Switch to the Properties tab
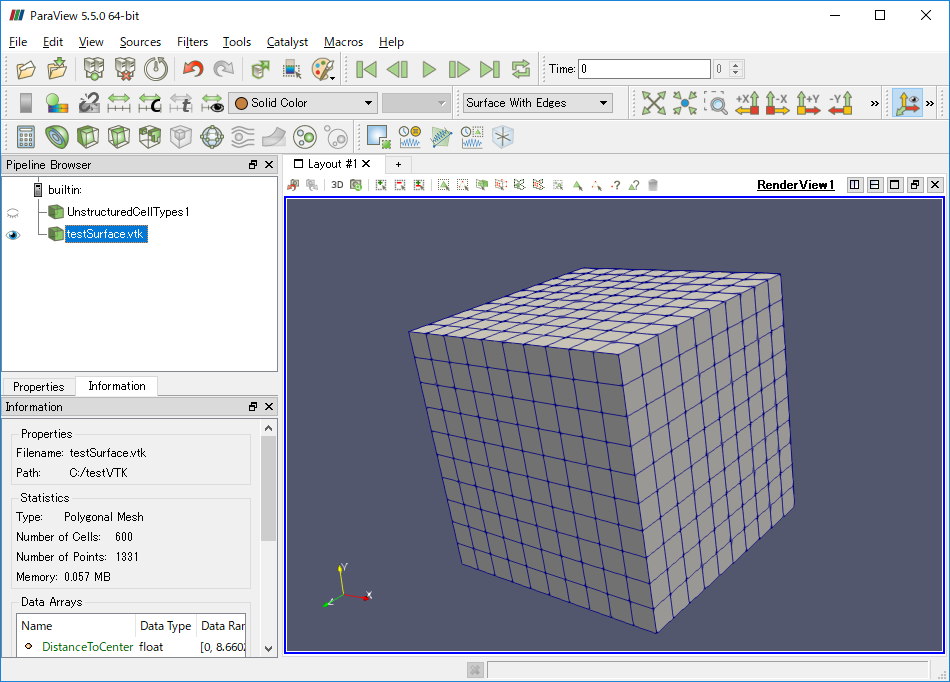Screen dimensions: 950x682 [38, 387]
